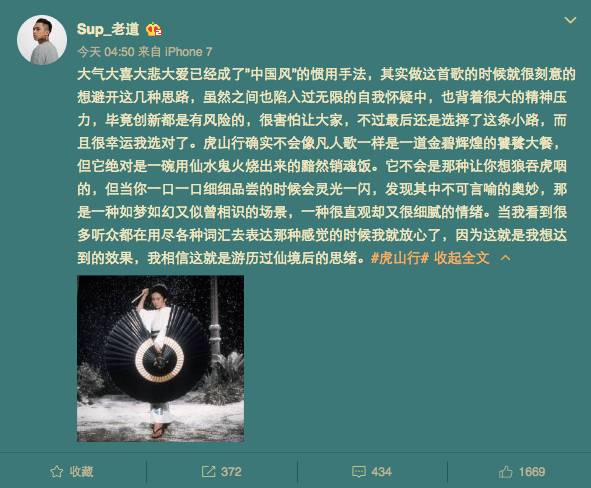Click the iPhone 7 source link
The height and width of the screenshot is (488, 591).
(188, 52)
